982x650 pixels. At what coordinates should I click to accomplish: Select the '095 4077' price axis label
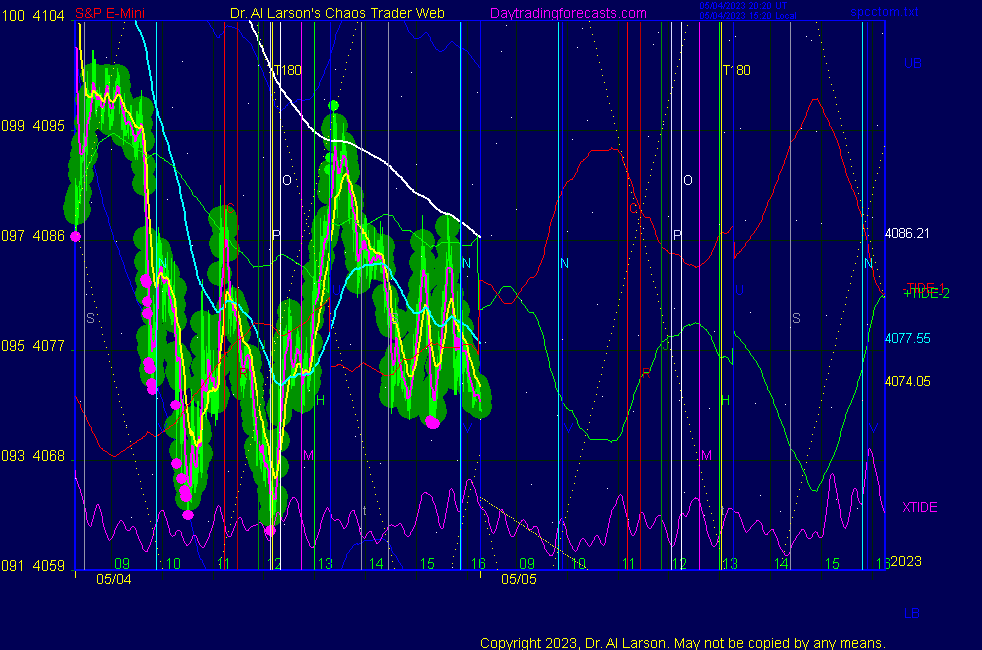(x=33, y=346)
